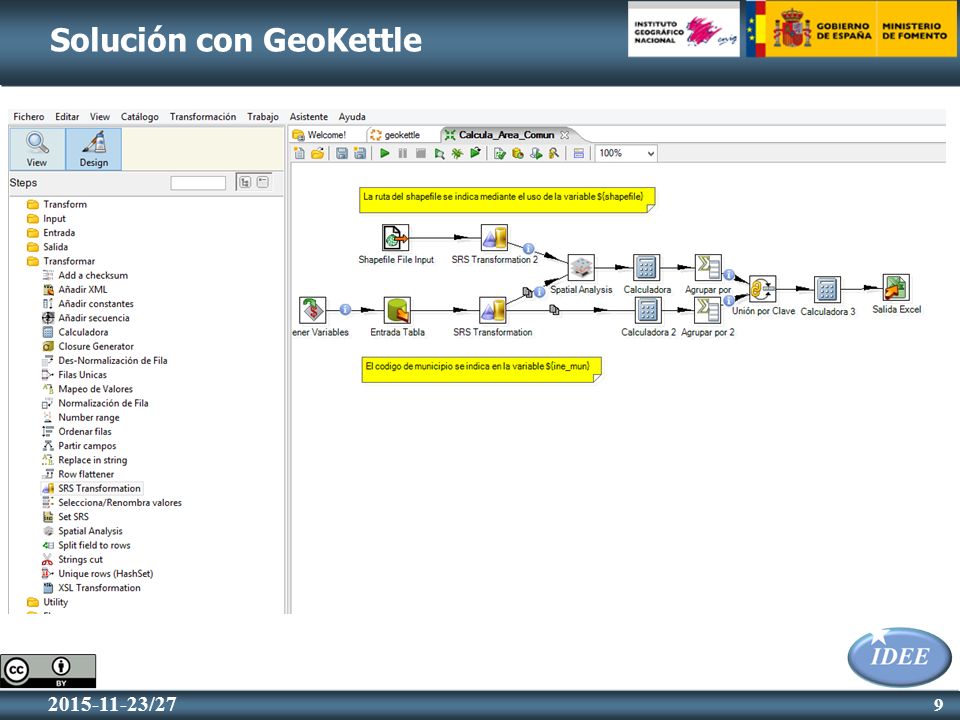Click the expand all tree icon in Steps

click(x=245, y=182)
